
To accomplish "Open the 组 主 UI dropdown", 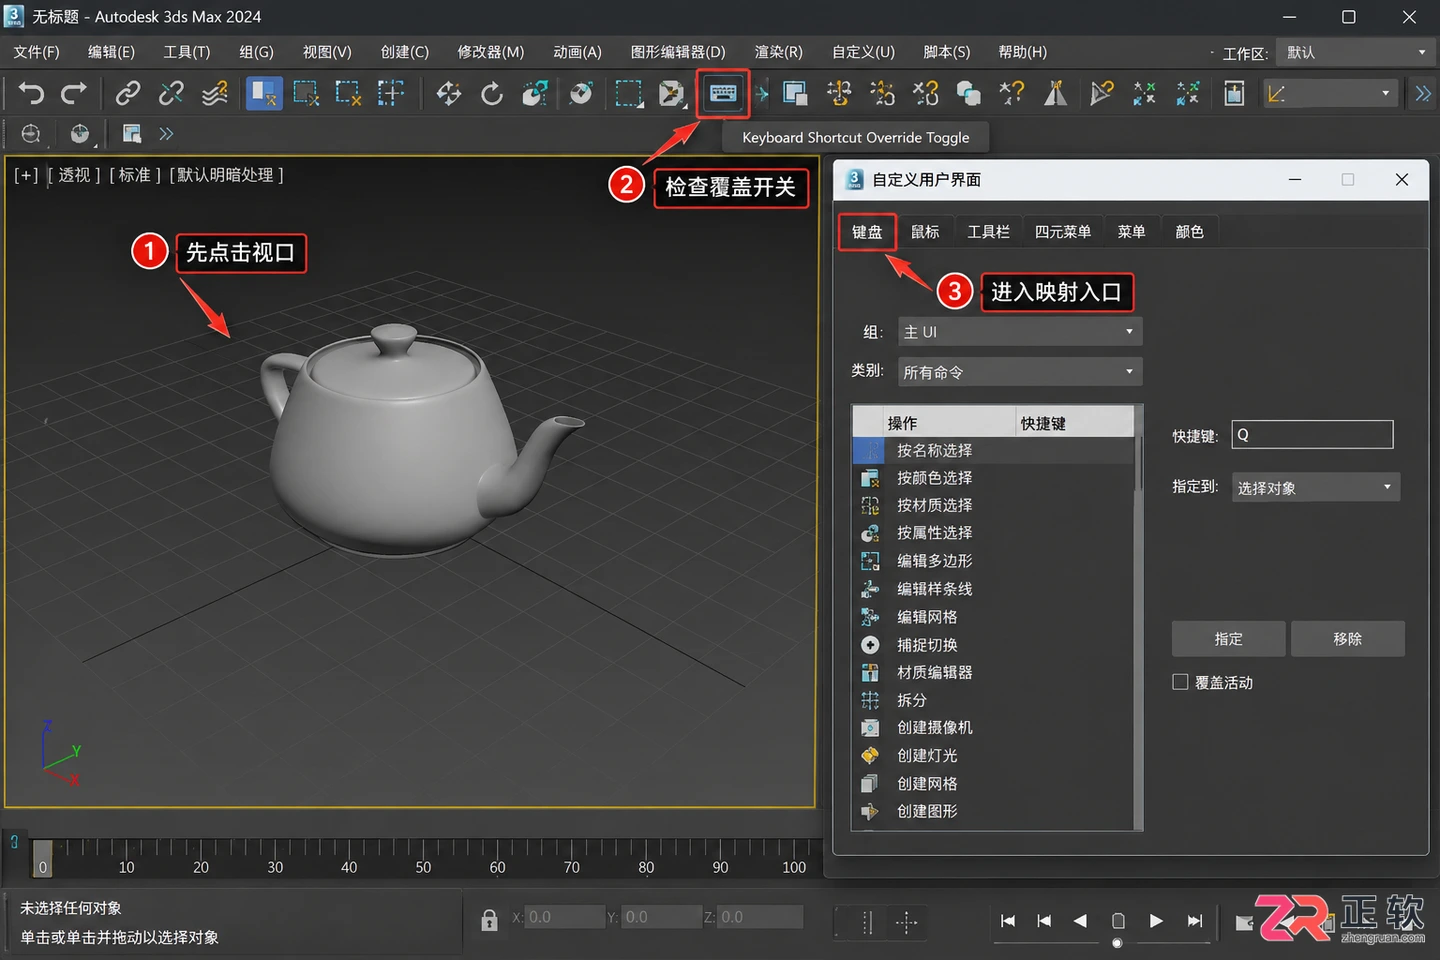I will [1020, 332].
